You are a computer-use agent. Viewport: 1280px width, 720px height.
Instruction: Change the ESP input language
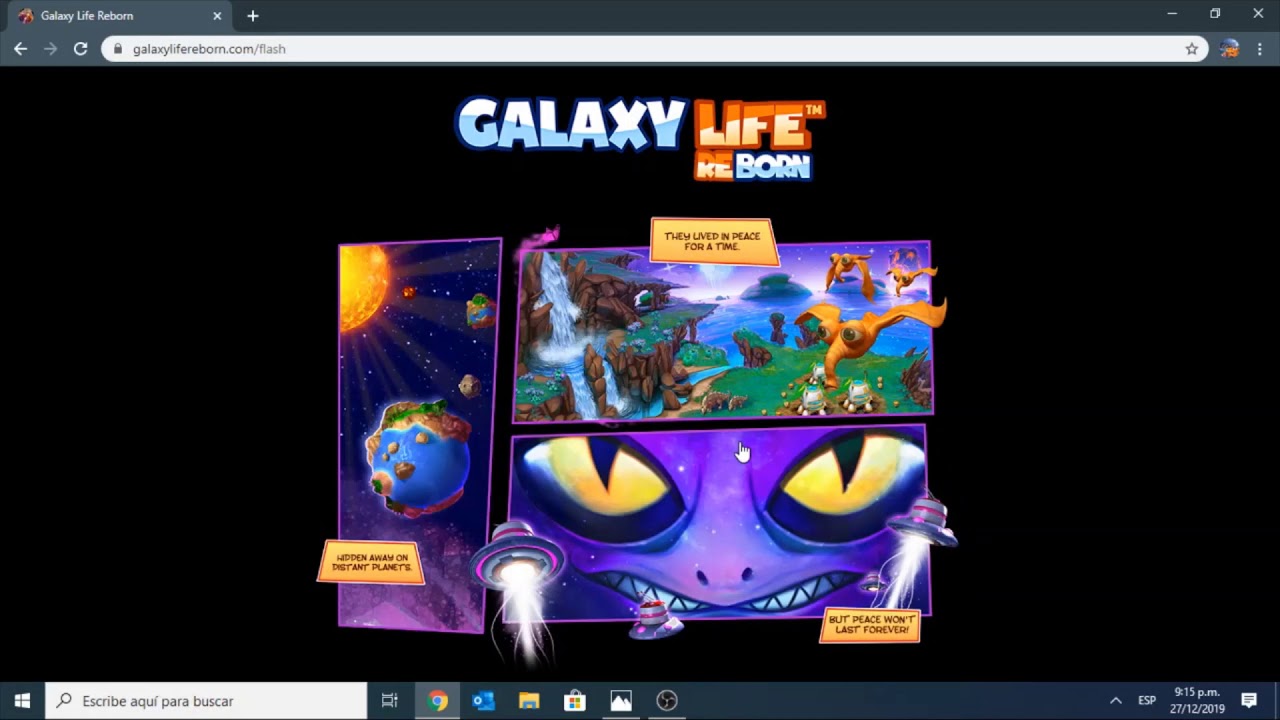point(1147,701)
